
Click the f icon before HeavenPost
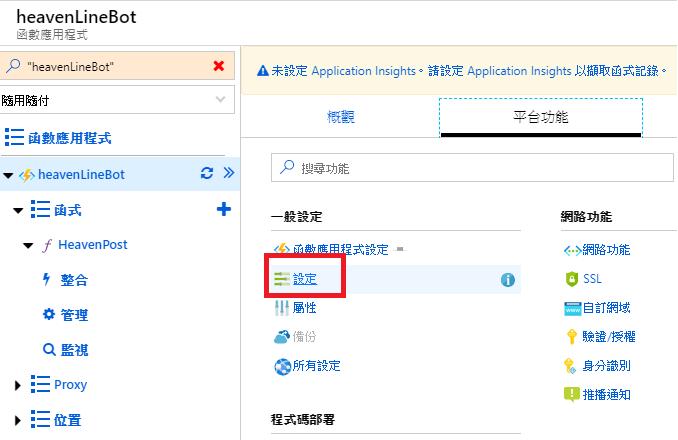pos(47,245)
